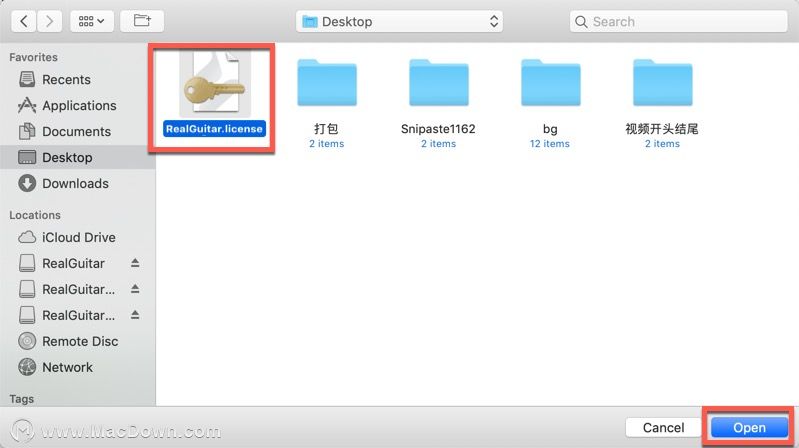Select the RealGuitar.license key file icon
The height and width of the screenshot is (448, 799).
(x=215, y=83)
